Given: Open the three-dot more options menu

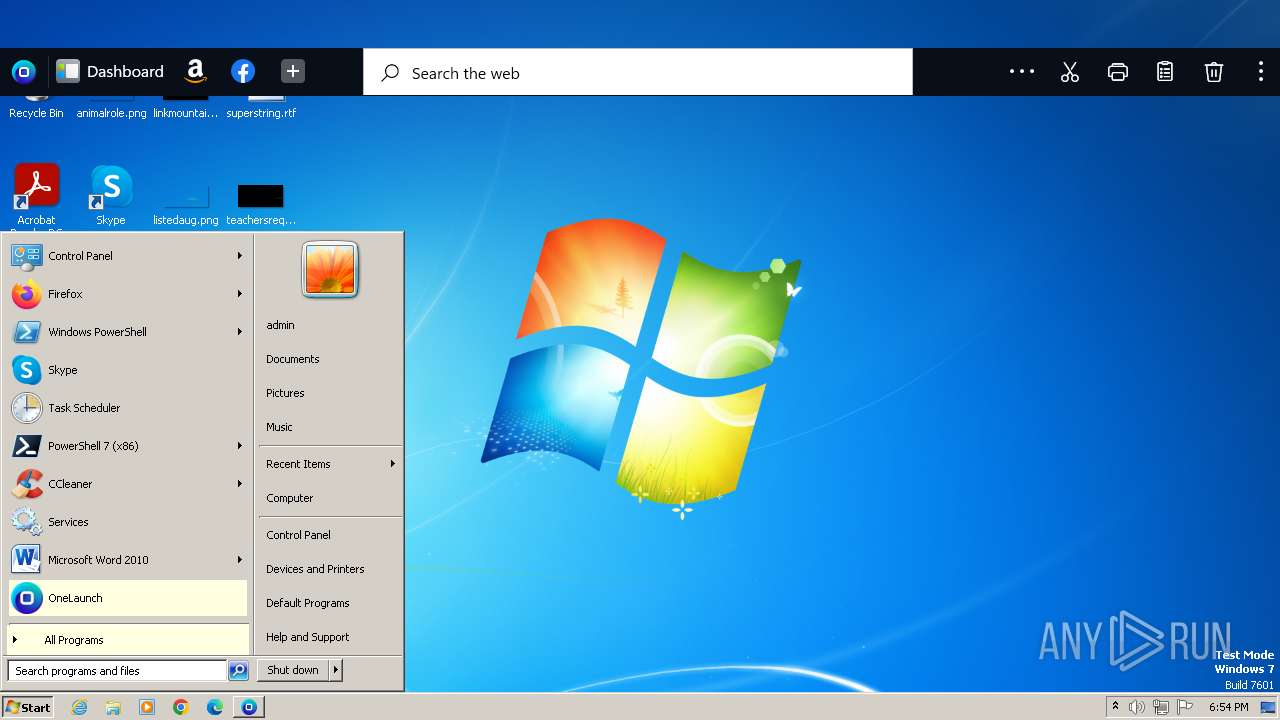Looking at the screenshot, I should pyautogui.click(x=1022, y=72).
